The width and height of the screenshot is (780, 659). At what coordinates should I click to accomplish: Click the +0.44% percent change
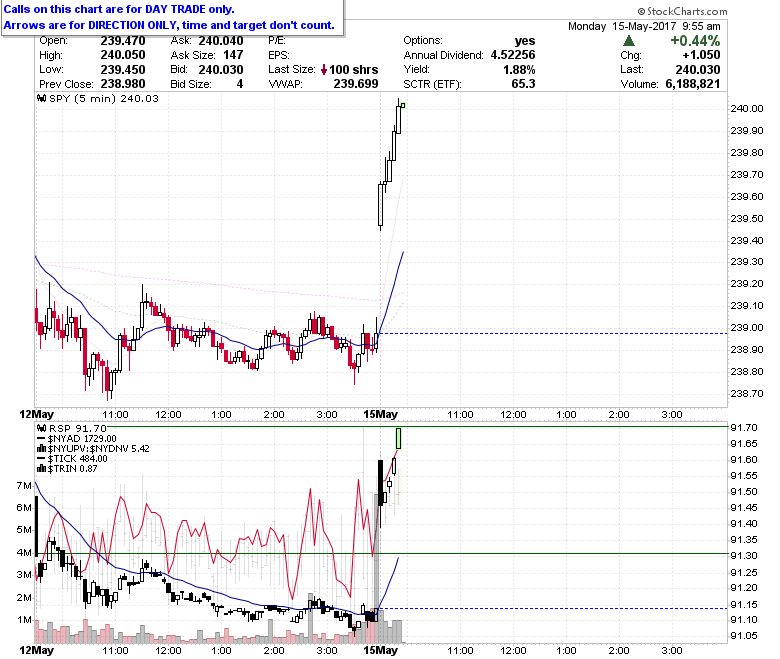pos(695,41)
